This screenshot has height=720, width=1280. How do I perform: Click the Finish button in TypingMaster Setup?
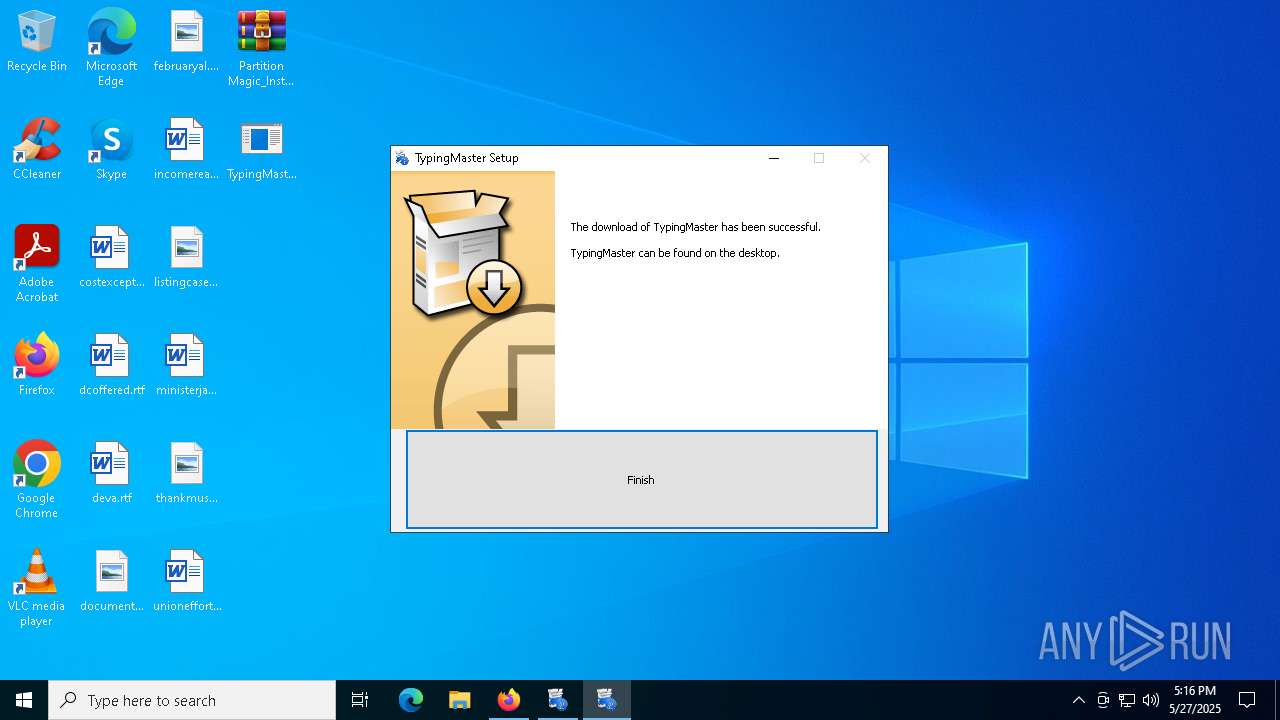(x=641, y=479)
